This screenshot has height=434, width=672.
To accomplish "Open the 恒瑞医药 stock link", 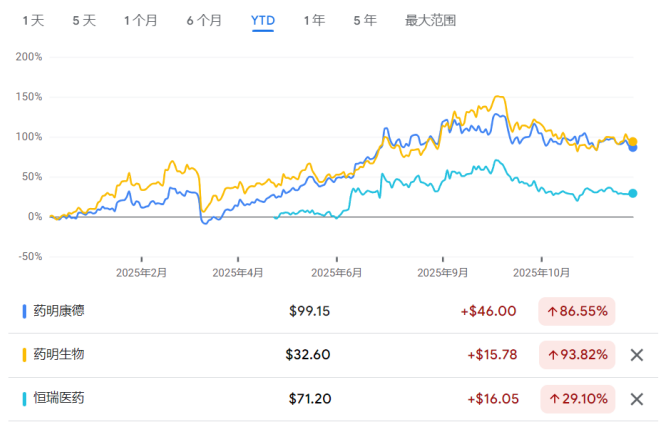I will [58, 399].
